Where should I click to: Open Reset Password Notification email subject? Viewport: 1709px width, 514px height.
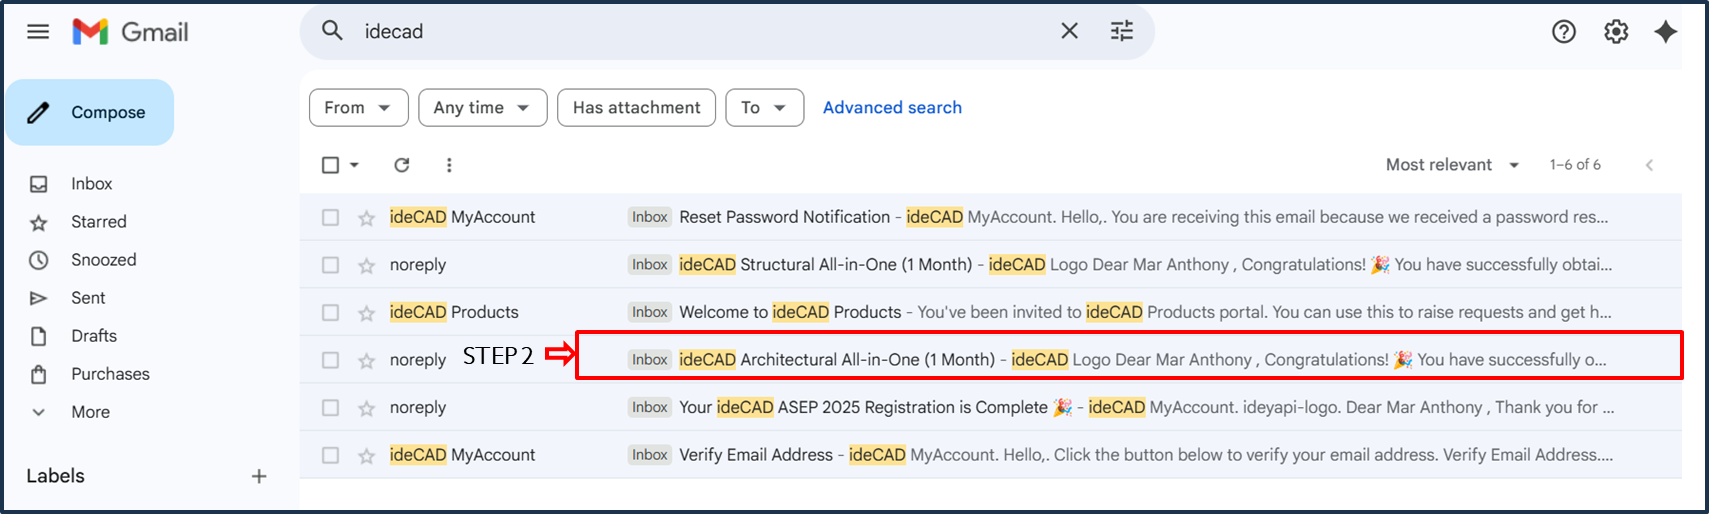coord(784,217)
